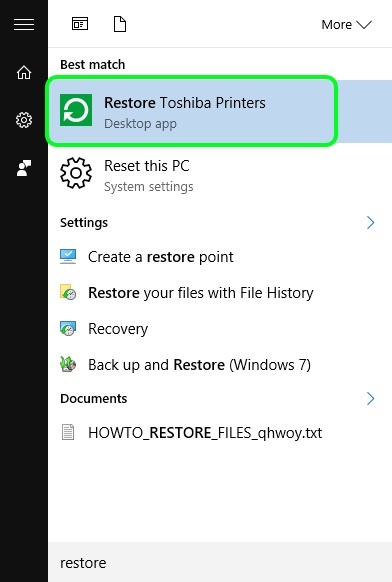Click the Create a restore point icon
The width and height of the screenshot is (392, 582).
coord(68,256)
